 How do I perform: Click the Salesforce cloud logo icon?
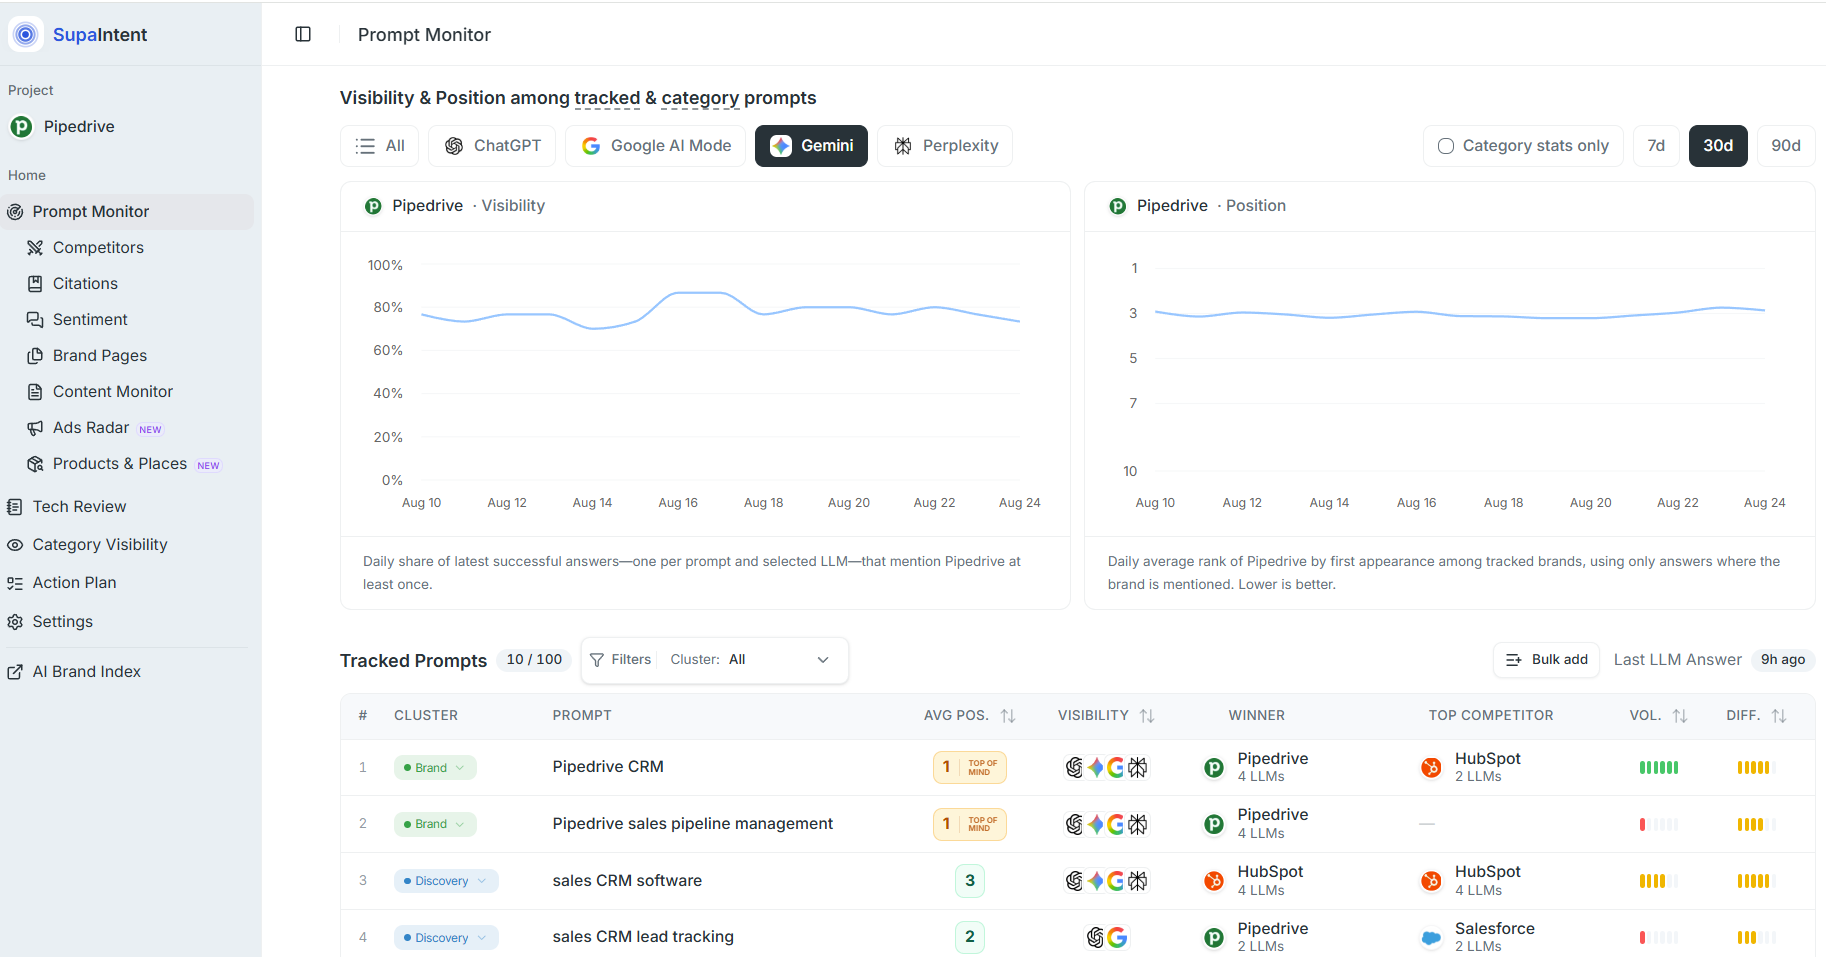(1432, 938)
